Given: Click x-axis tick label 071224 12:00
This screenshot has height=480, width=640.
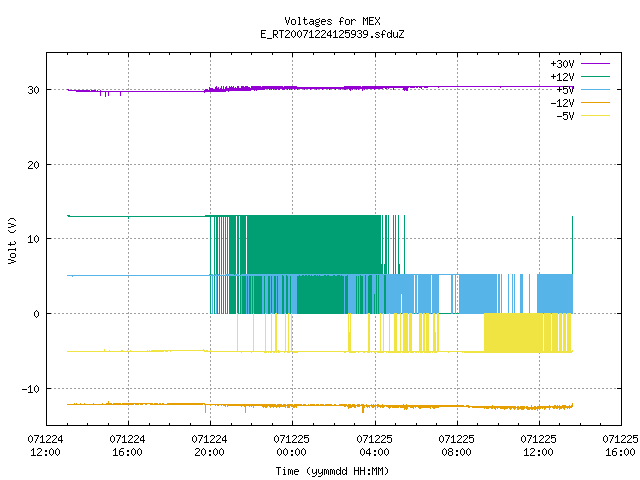Looking at the screenshot, I should coord(45,445).
